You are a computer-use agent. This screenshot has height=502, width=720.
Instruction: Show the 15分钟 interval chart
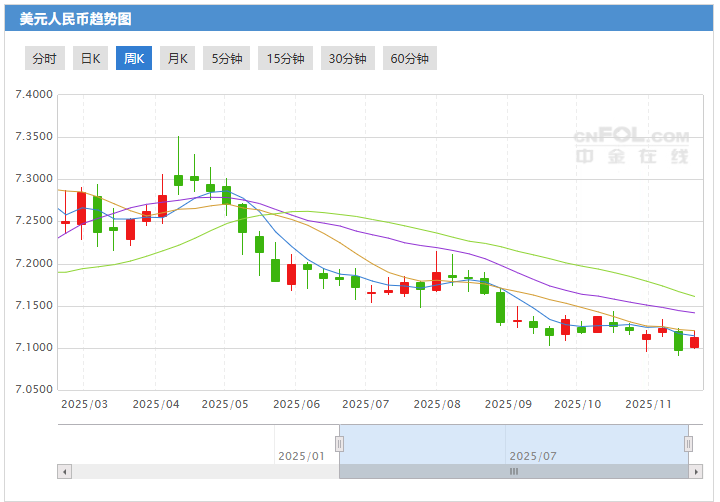tap(285, 58)
